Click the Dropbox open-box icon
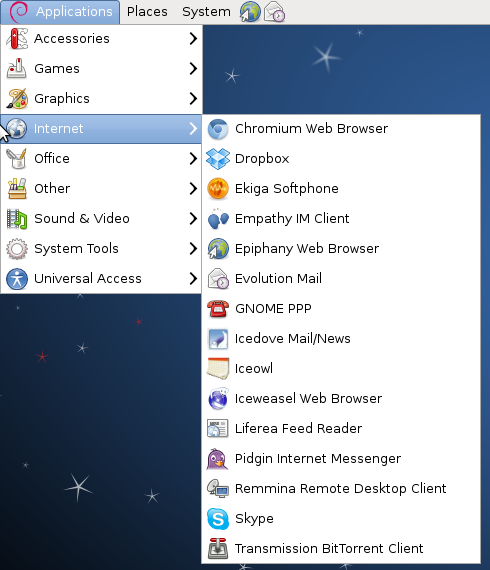Image resolution: width=490 pixels, height=570 pixels. pyautogui.click(x=218, y=158)
